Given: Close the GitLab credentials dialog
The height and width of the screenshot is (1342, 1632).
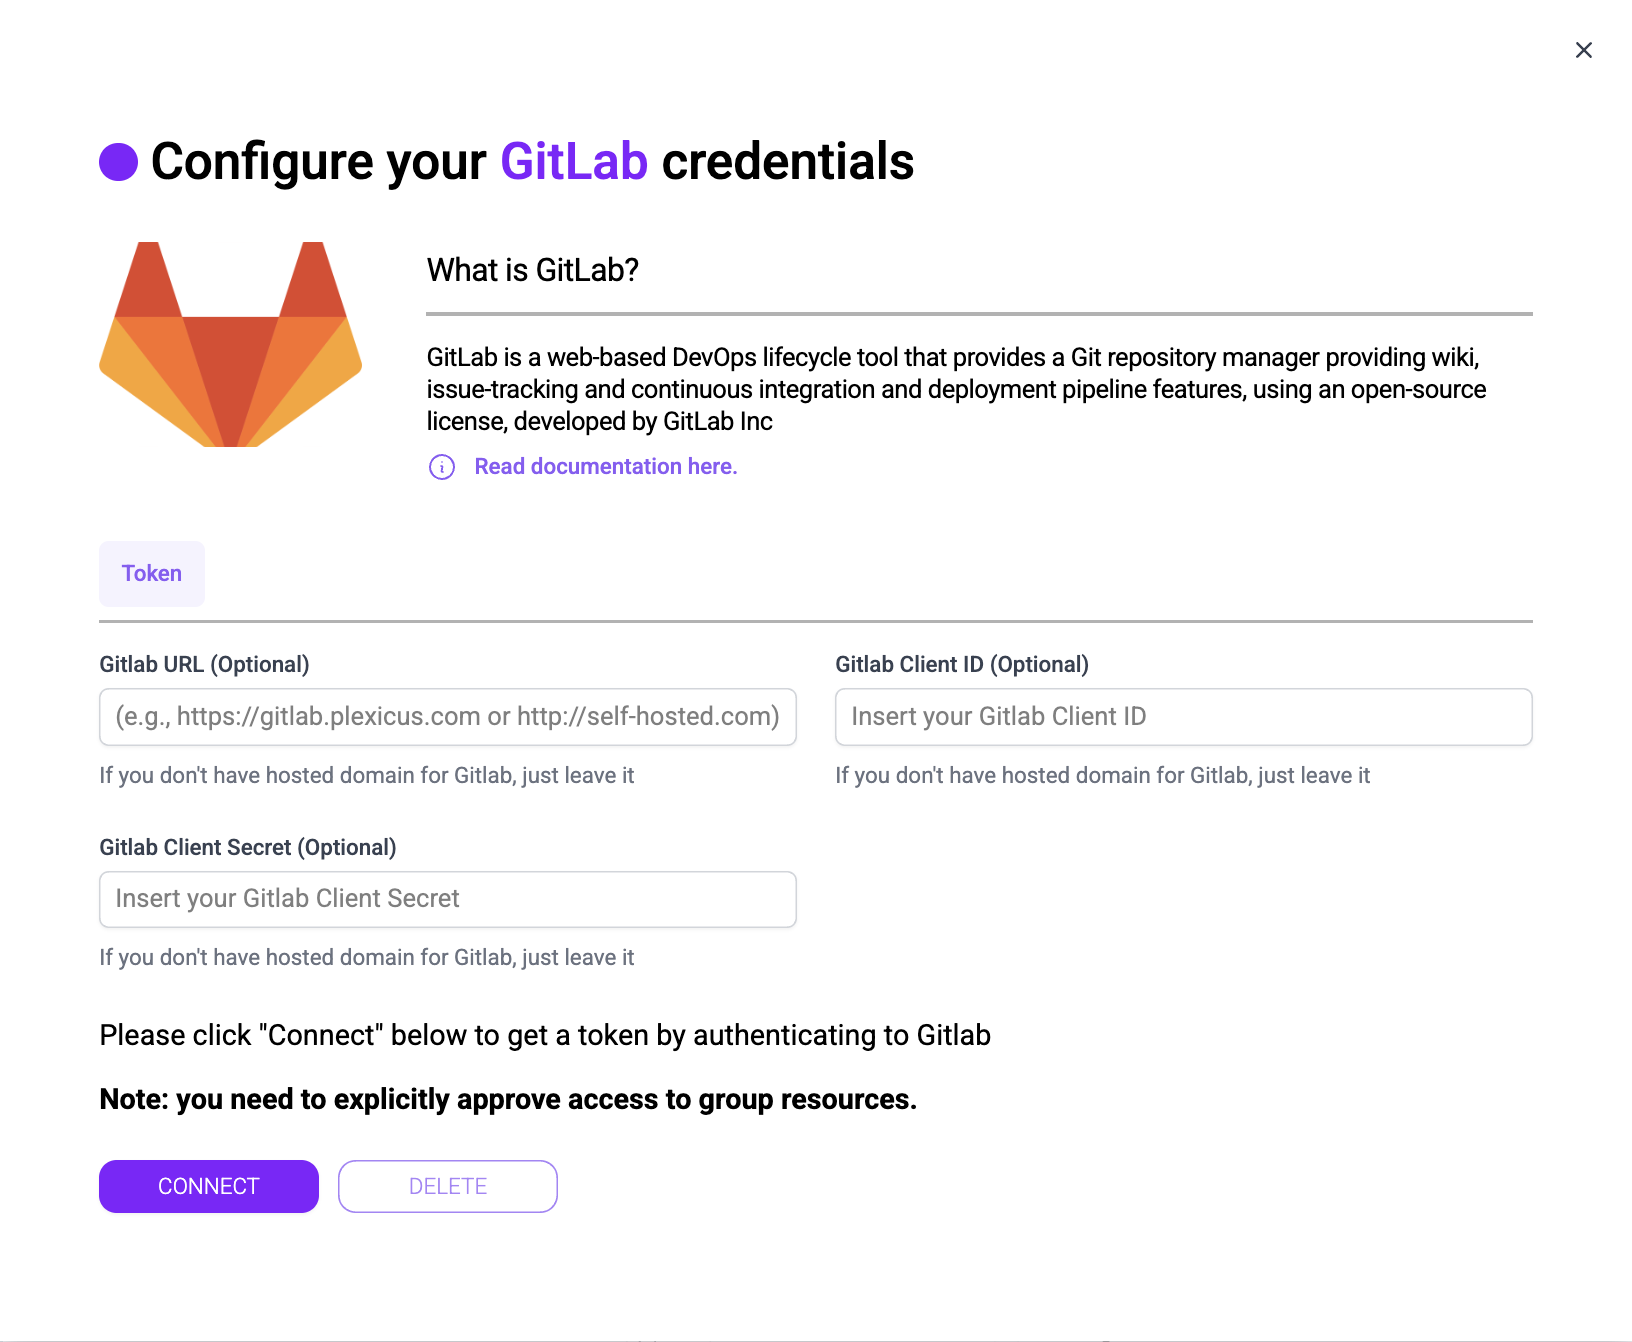Looking at the screenshot, I should [x=1583, y=49].
